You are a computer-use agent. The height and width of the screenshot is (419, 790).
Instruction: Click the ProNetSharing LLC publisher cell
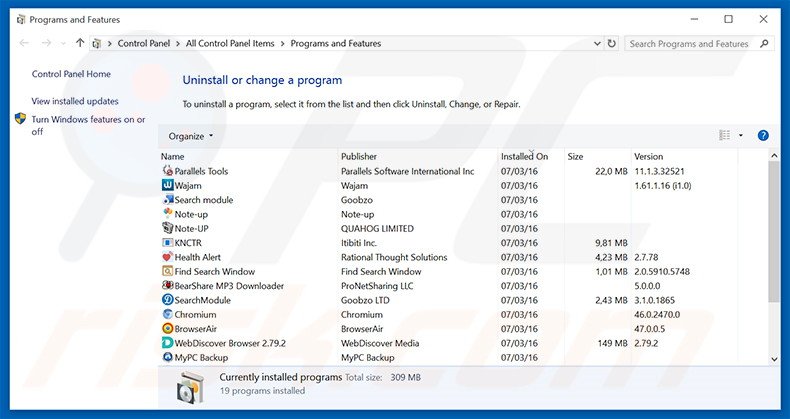377,286
